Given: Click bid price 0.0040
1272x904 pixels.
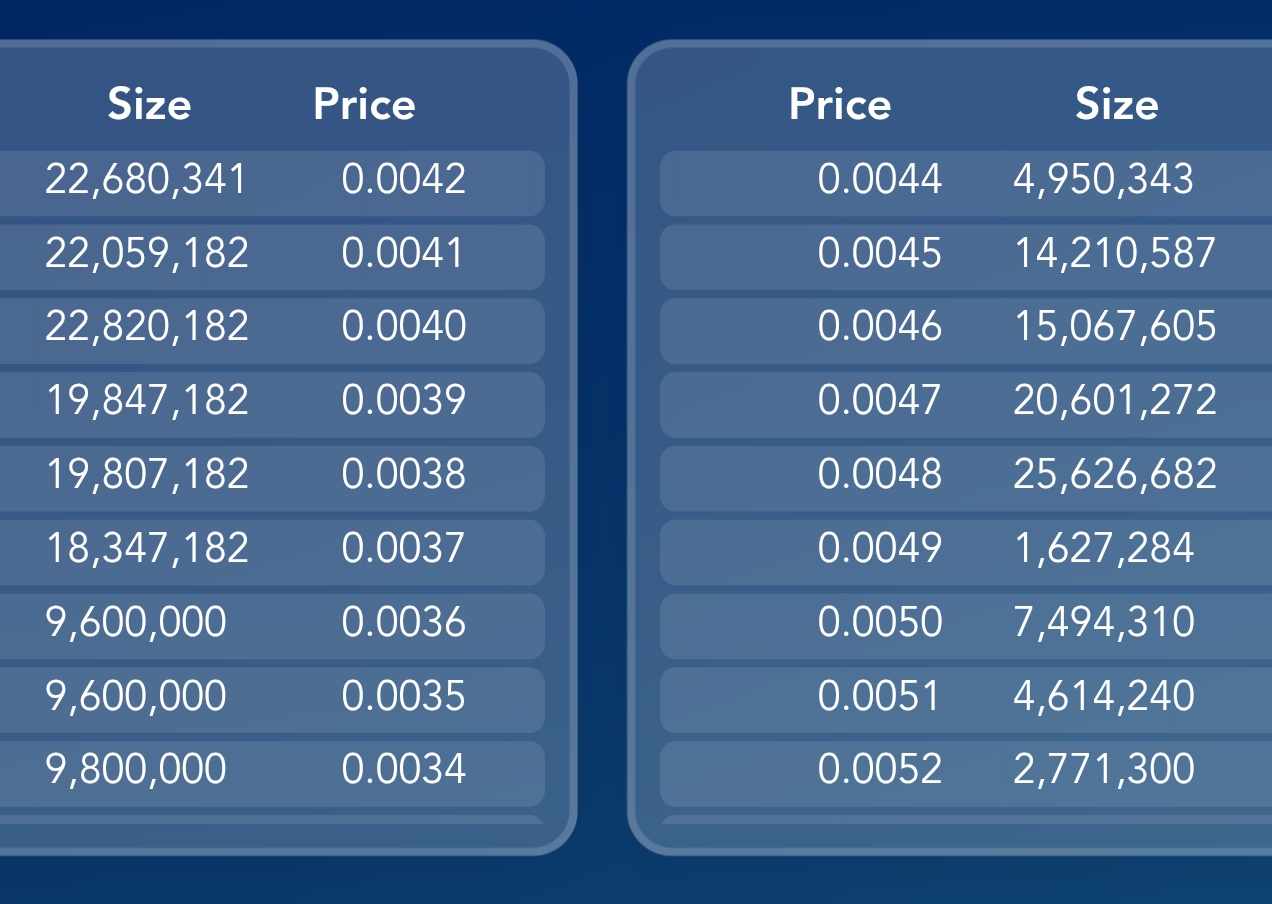Looking at the screenshot, I should pyautogui.click(x=404, y=326).
